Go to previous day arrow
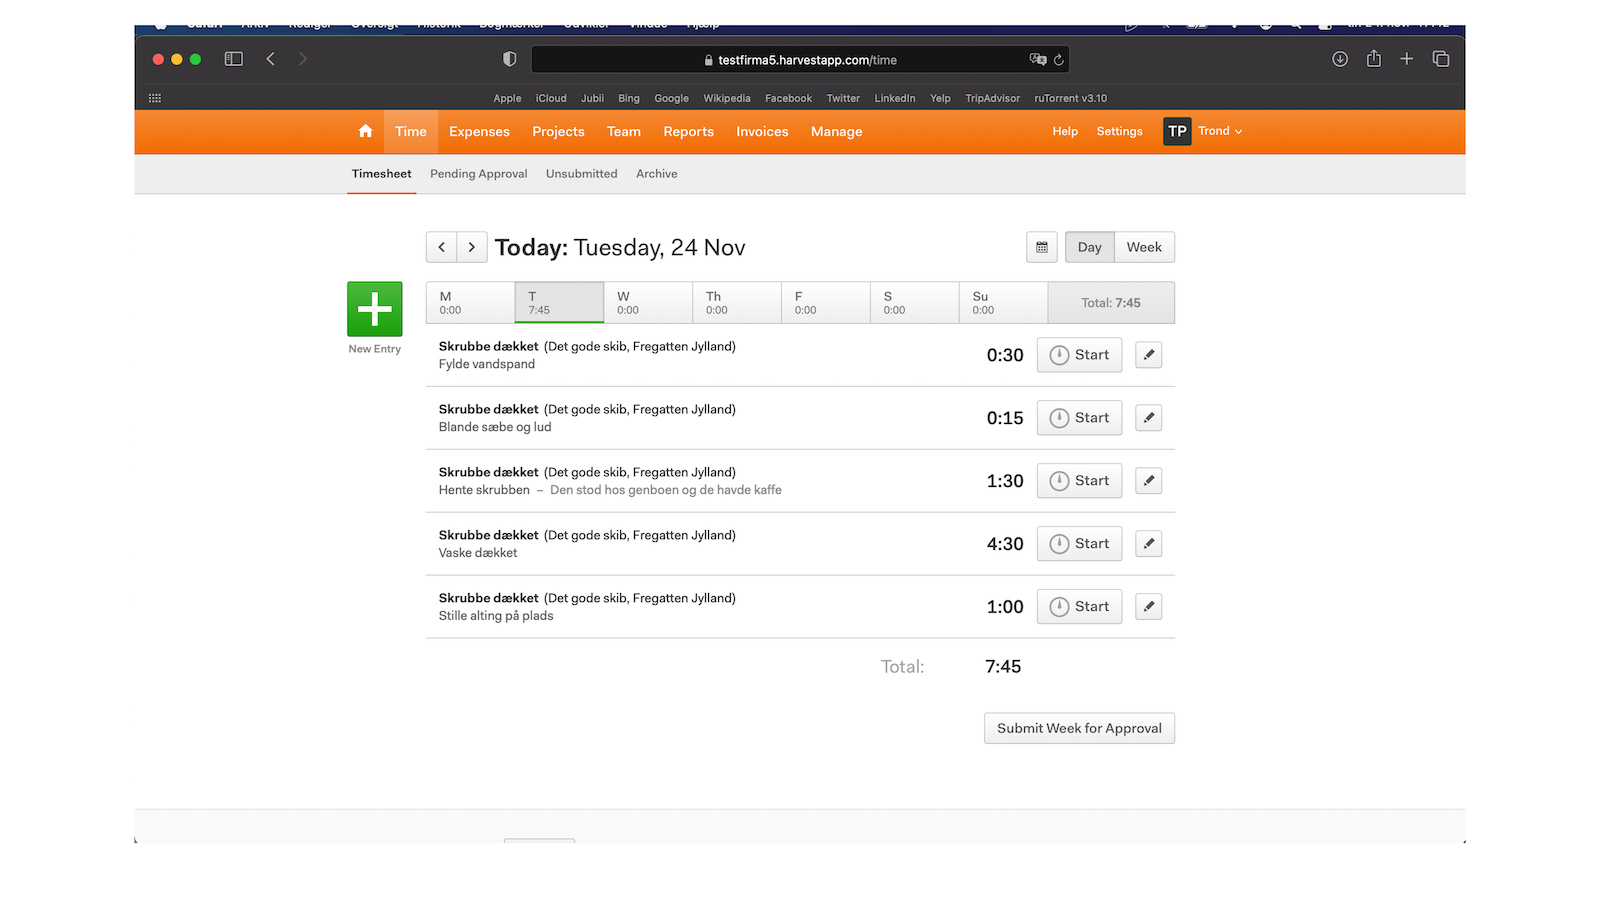Viewport: 1600px width, 900px height. 441,247
